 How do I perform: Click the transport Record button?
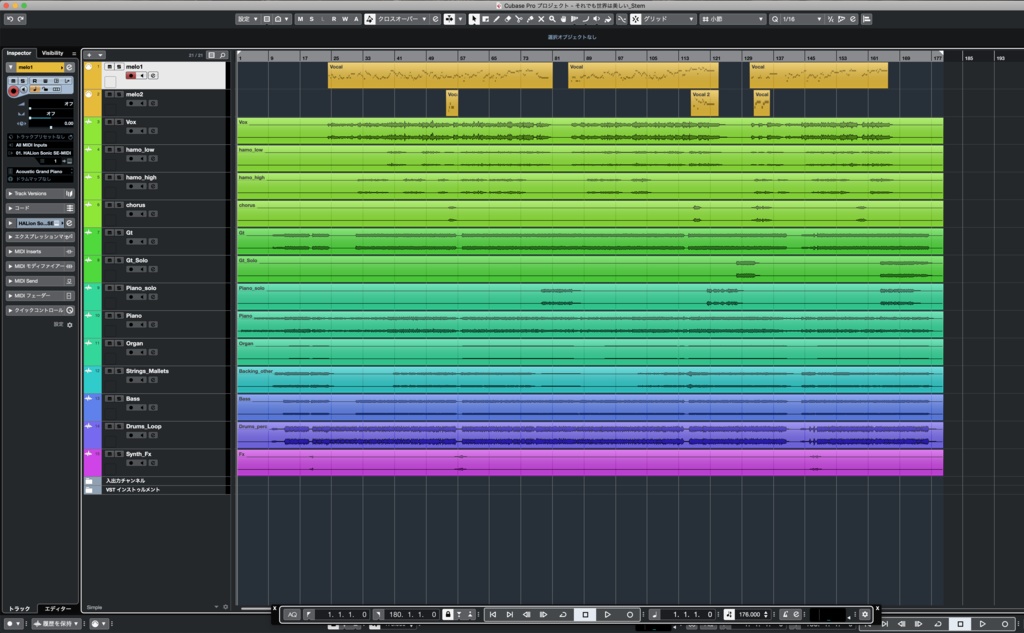[x=630, y=614]
